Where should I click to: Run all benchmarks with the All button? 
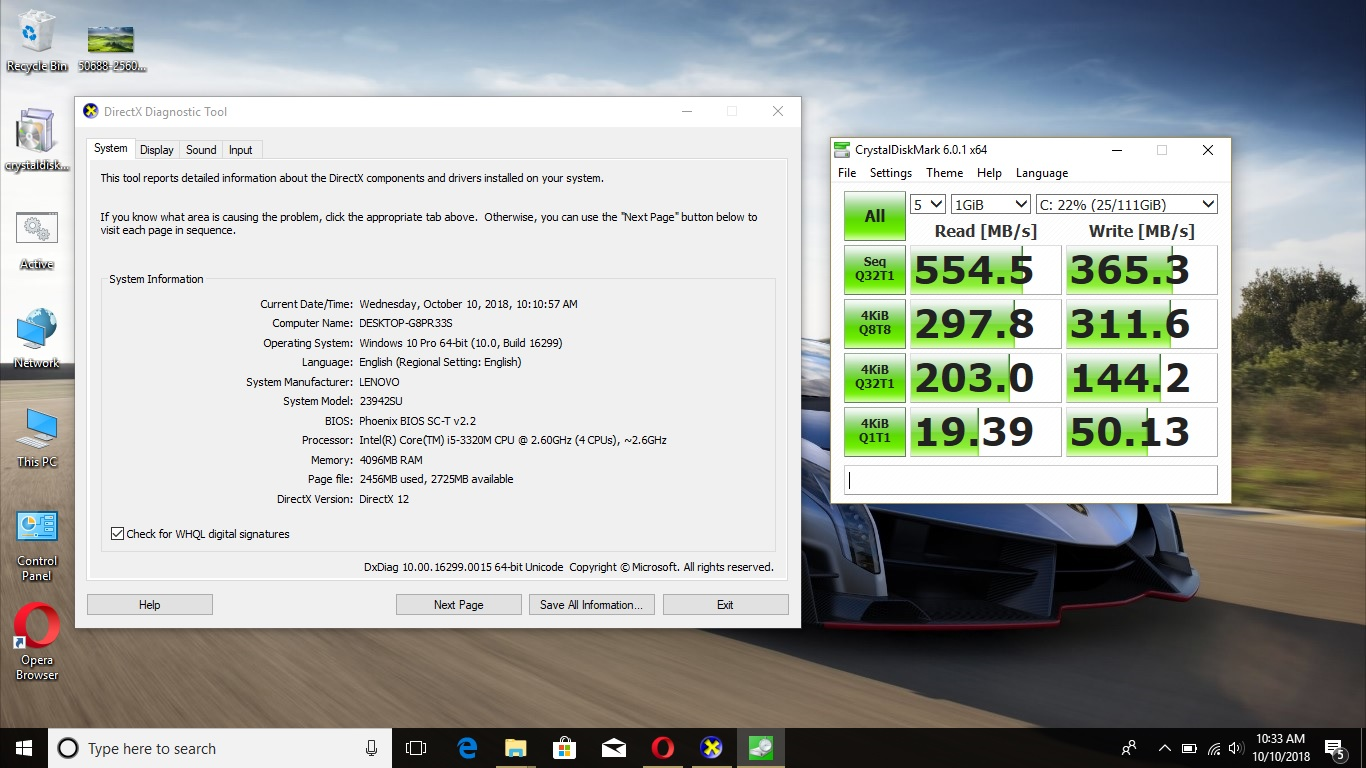pos(875,216)
